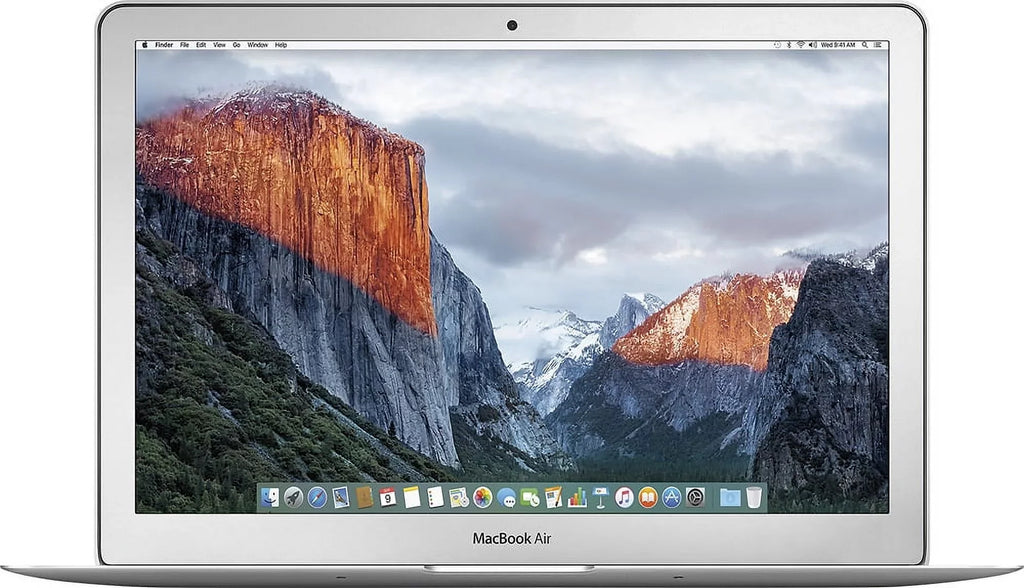Open the View menu
This screenshot has width=1024, height=588.
coord(219,45)
